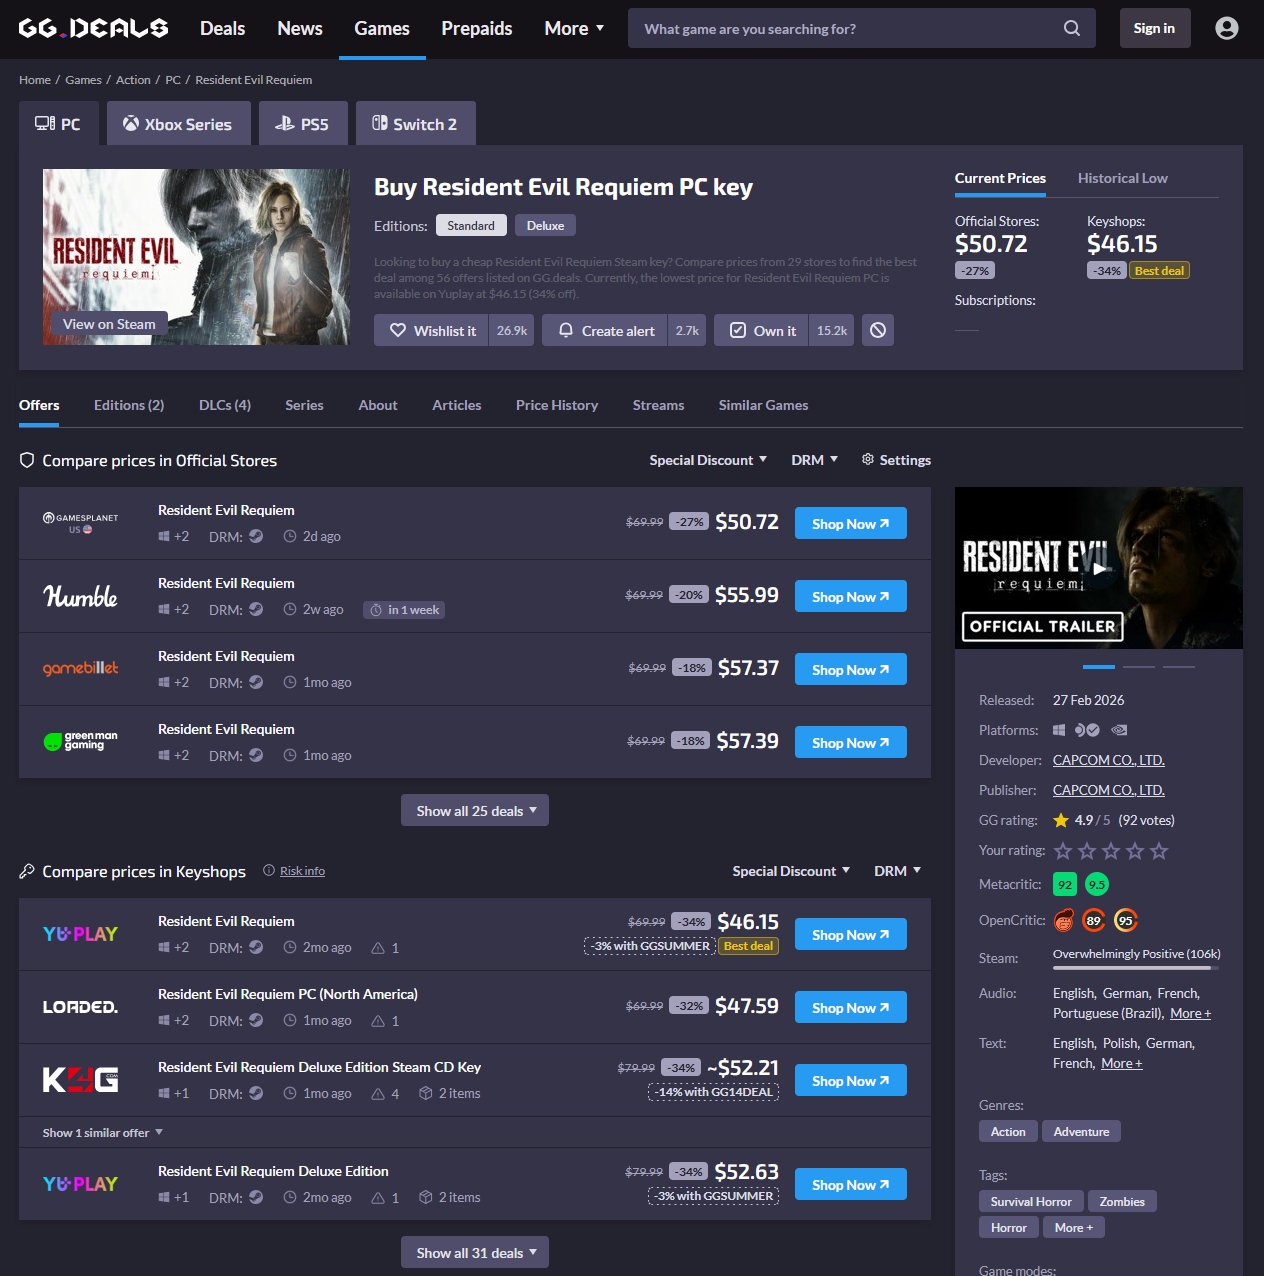This screenshot has height=1276, width=1264.
Task: Open the DLCs (4) tab
Action: [x=225, y=405]
